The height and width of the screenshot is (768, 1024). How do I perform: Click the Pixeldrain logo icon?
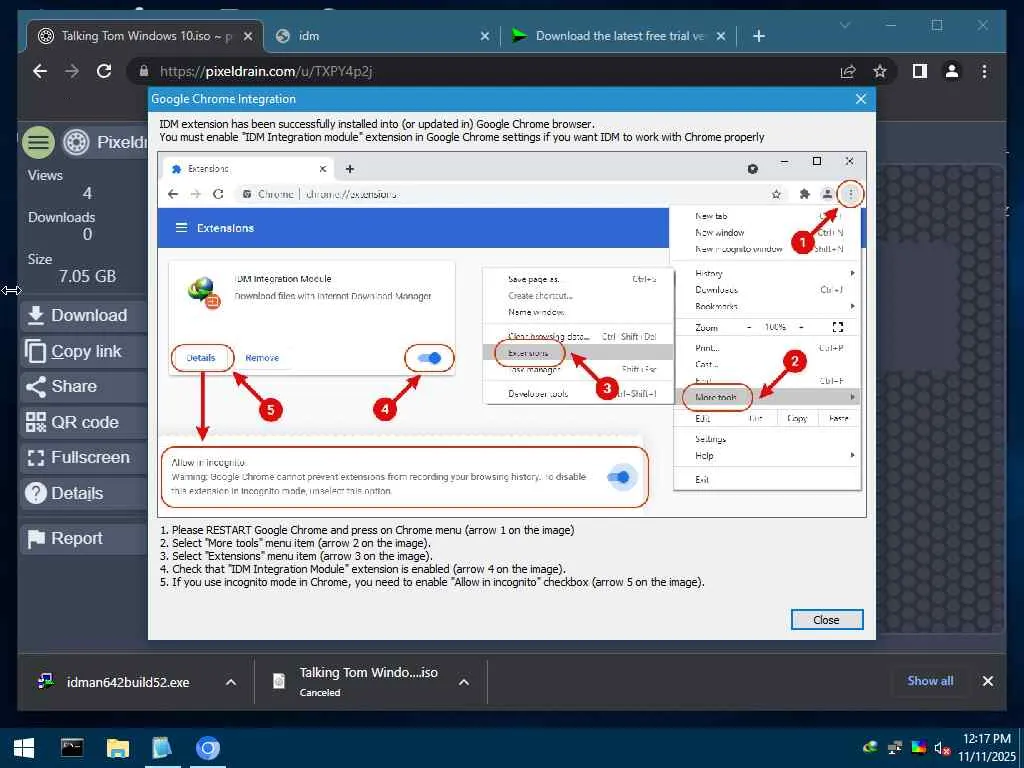tap(76, 142)
